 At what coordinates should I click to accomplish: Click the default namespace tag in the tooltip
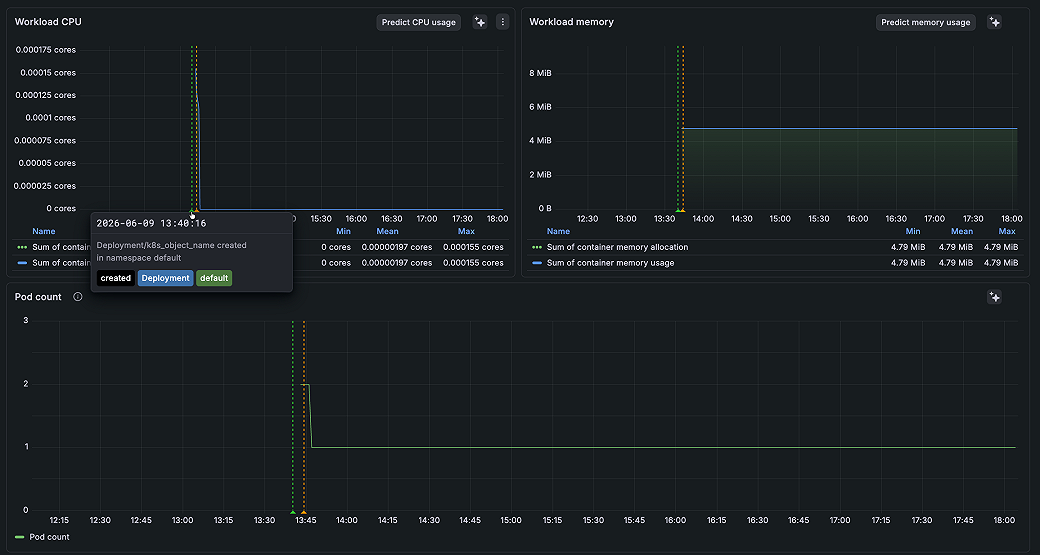214,278
